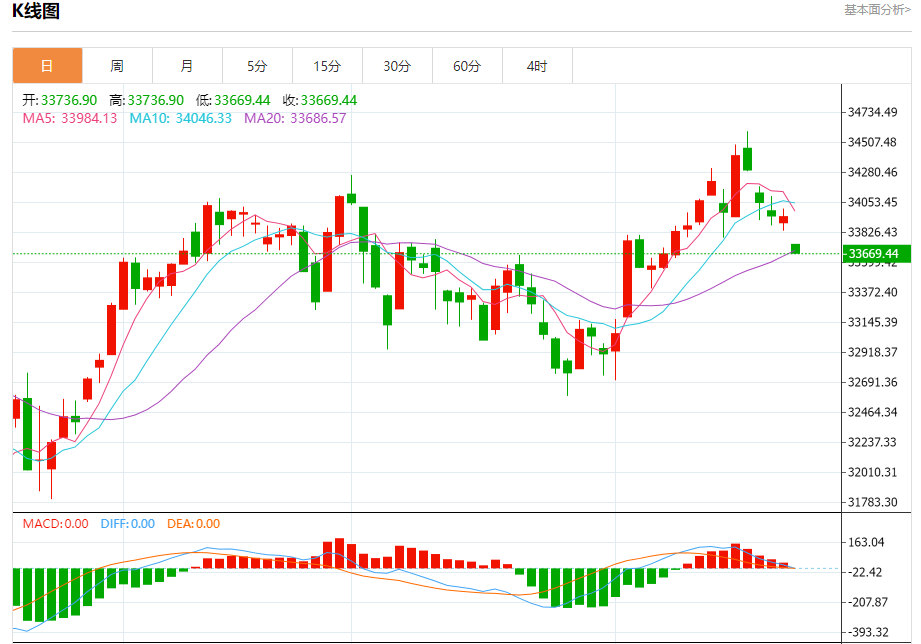
Task: Open the 60分 interval tab
Action: [467, 66]
